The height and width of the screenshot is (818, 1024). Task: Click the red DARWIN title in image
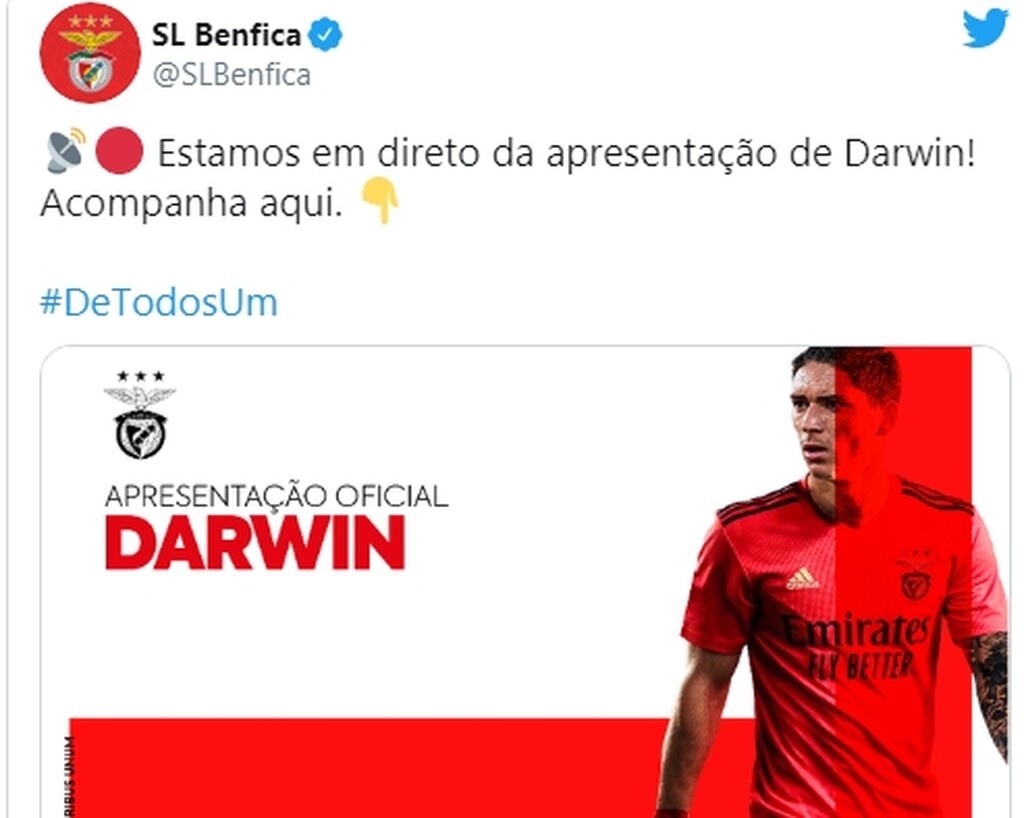[x=255, y=543]
